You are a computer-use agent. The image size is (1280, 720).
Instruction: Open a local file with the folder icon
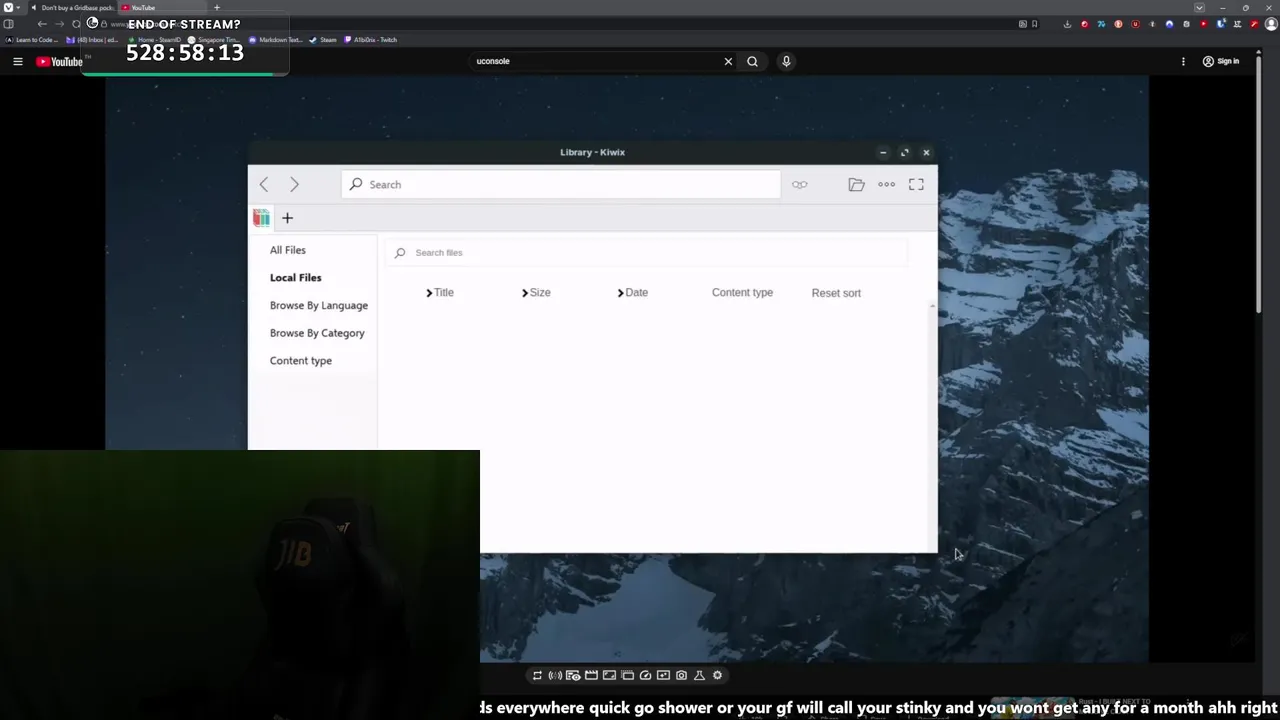[x=856, y=184]
